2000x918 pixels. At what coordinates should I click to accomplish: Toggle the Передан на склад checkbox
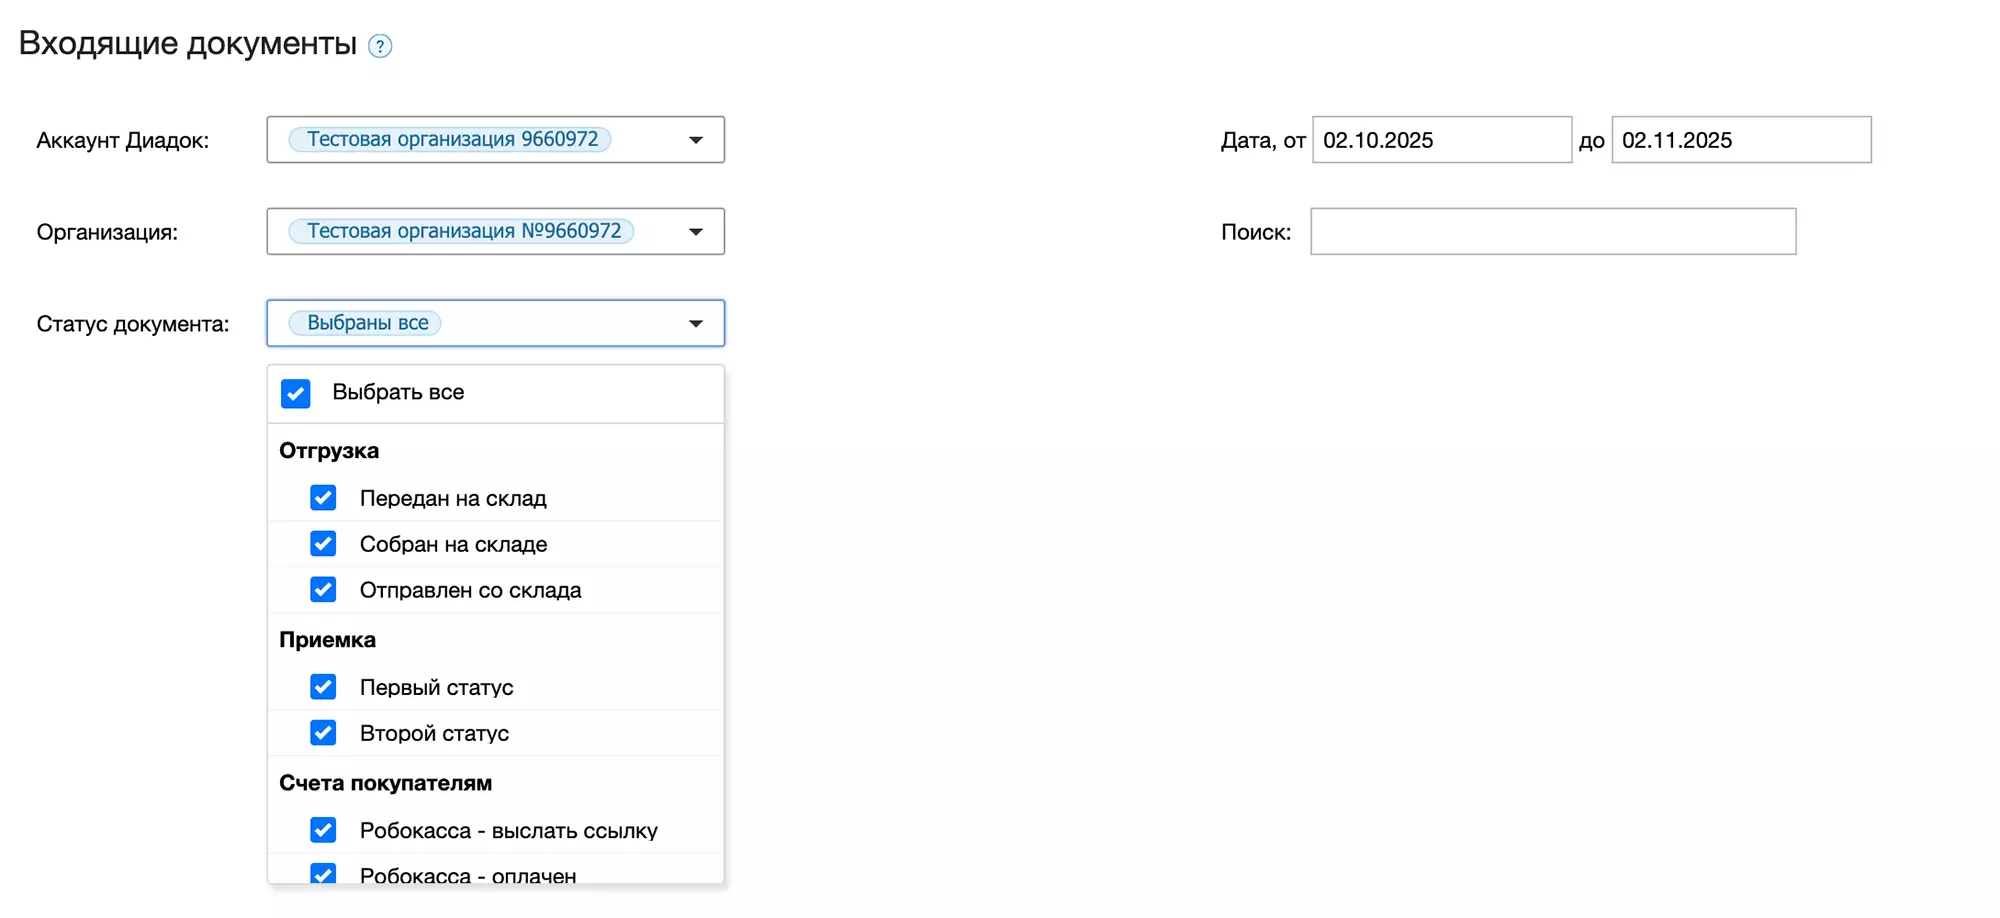323,498
